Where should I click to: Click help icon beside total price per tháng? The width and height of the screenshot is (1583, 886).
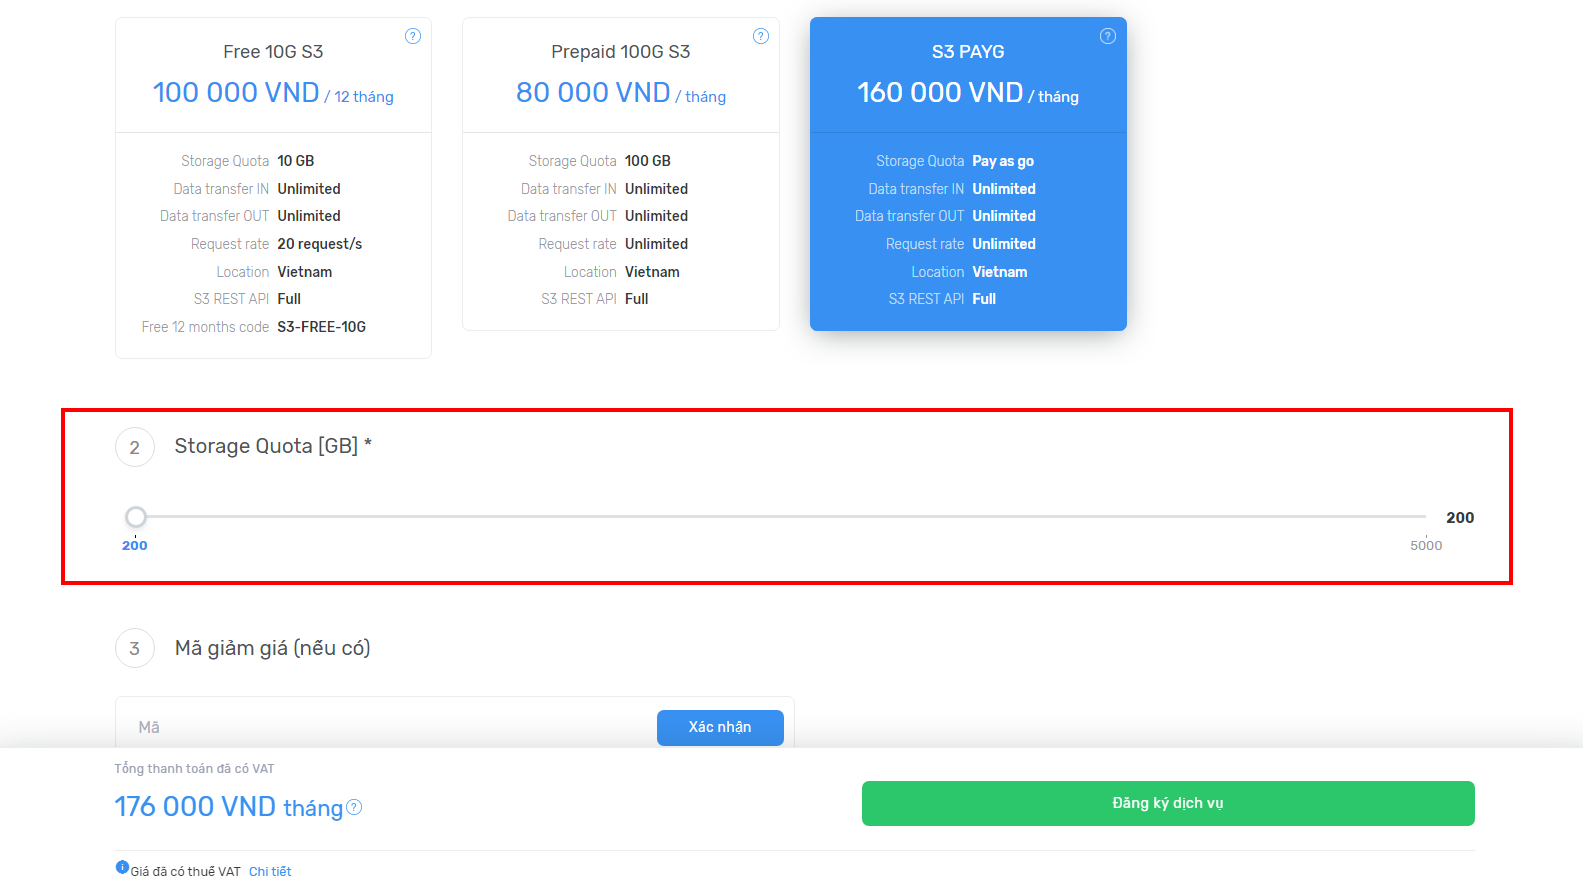[x=354, y=807]
